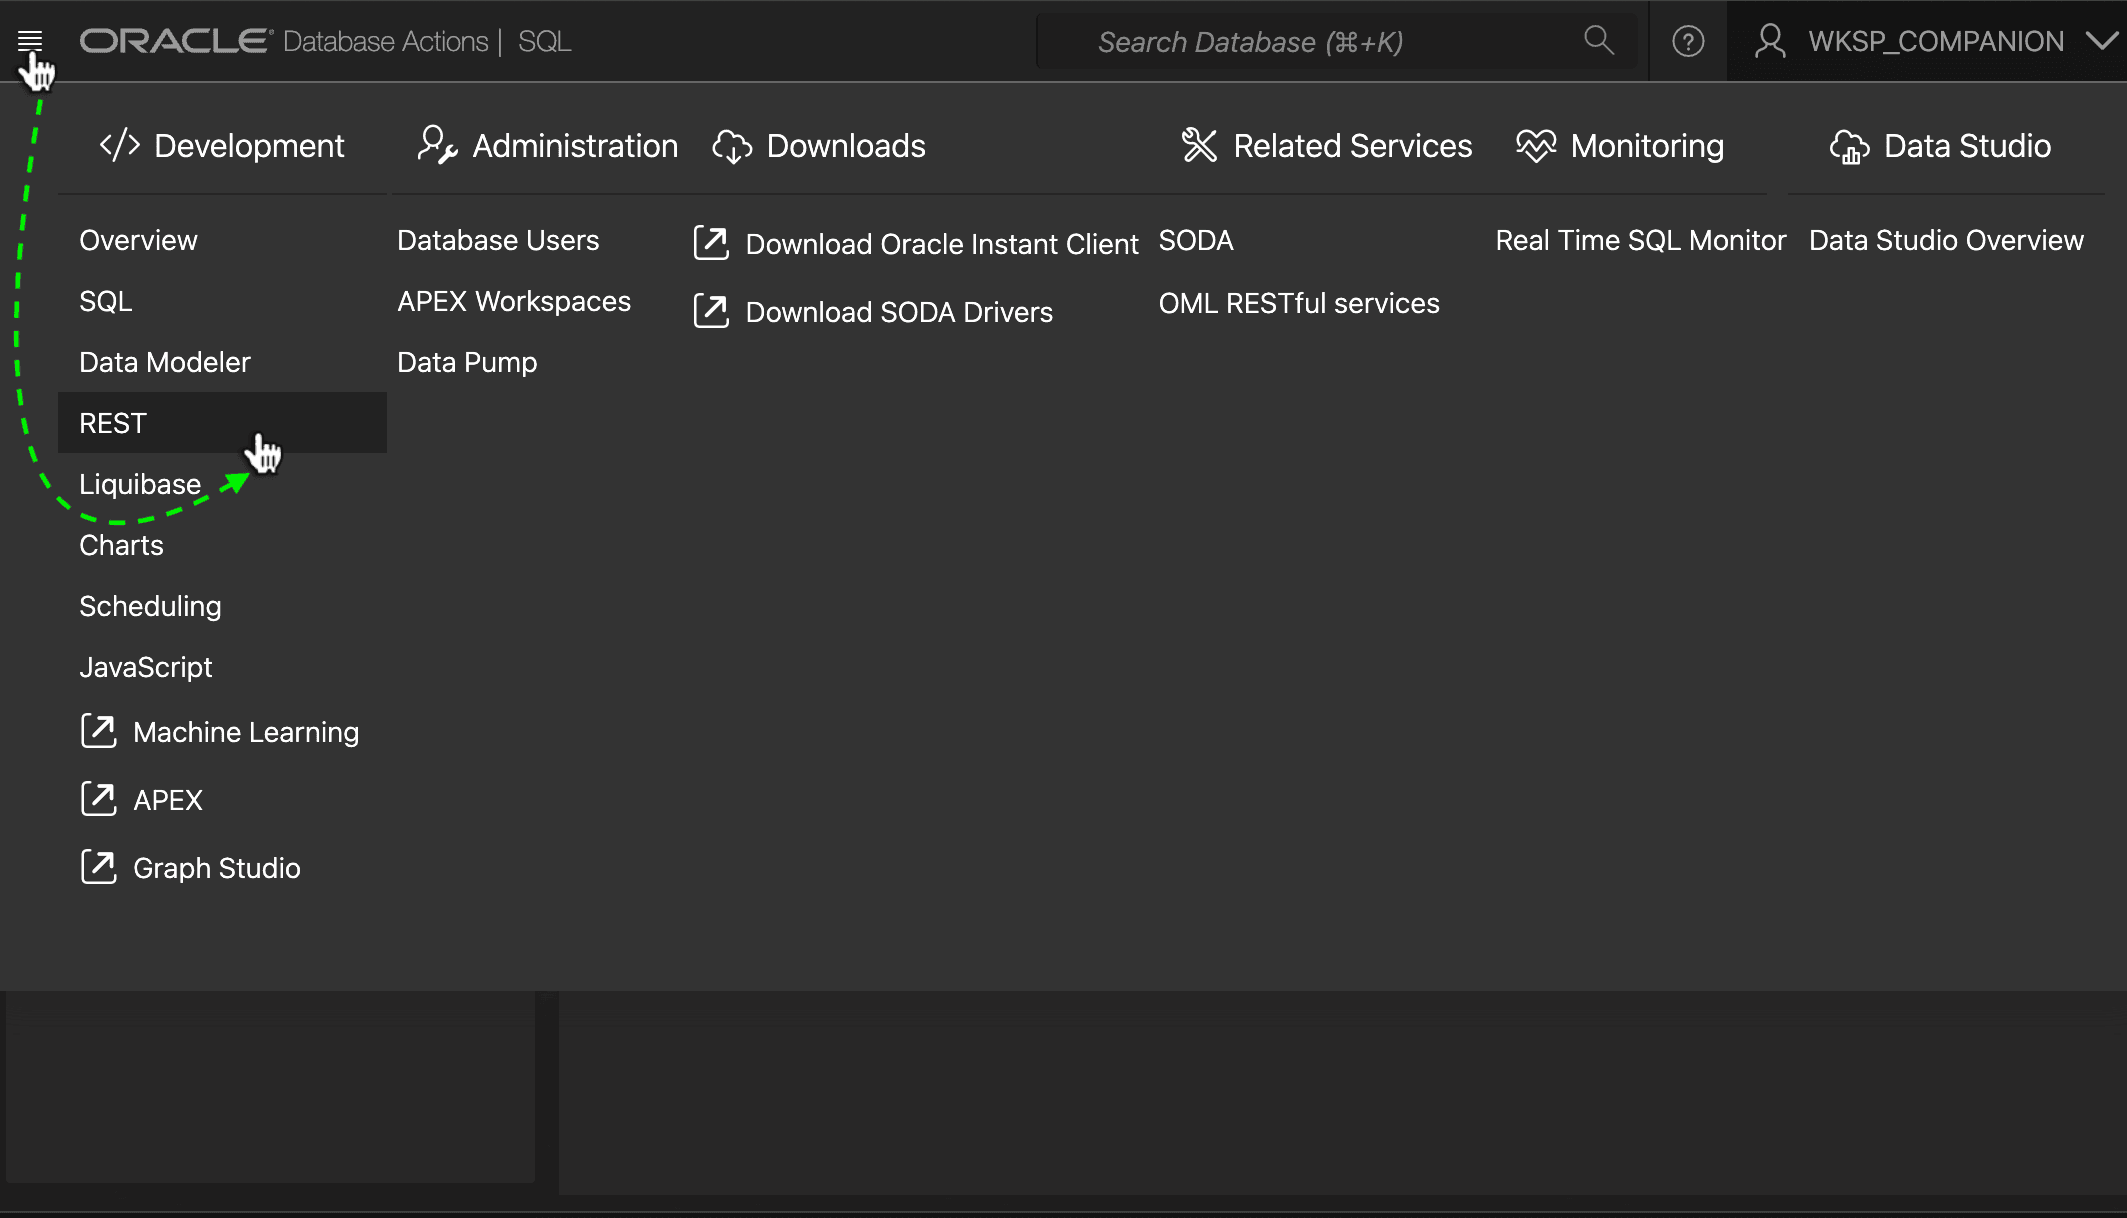Open APEX Workspaces
The height and width of the screenshot is (1218, 2127).
coord(514,301)
